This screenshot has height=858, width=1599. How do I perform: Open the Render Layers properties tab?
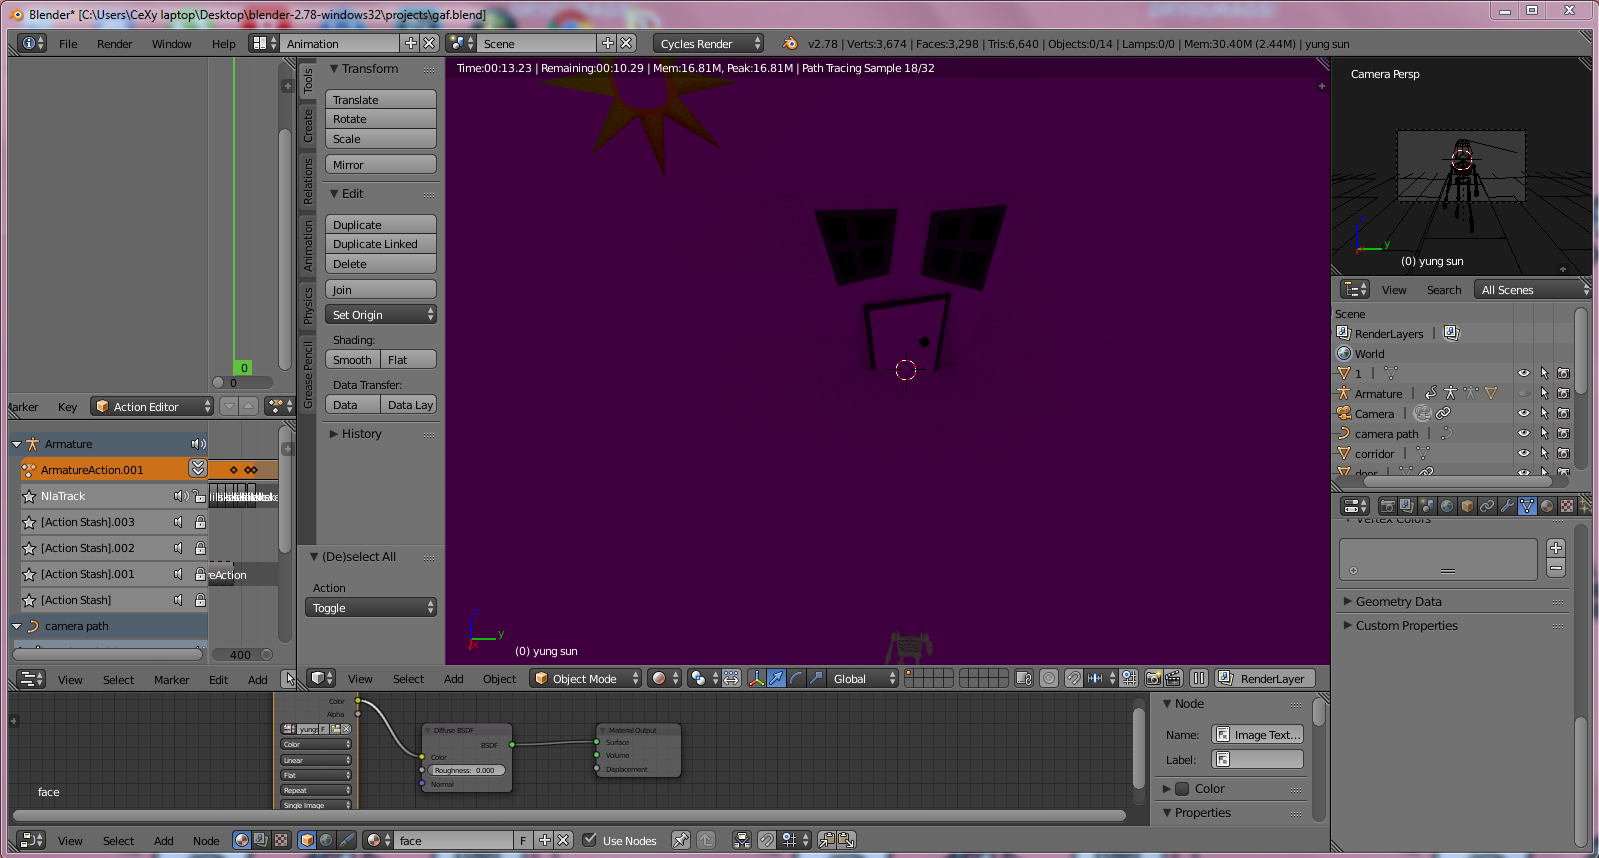(1407, 506)
